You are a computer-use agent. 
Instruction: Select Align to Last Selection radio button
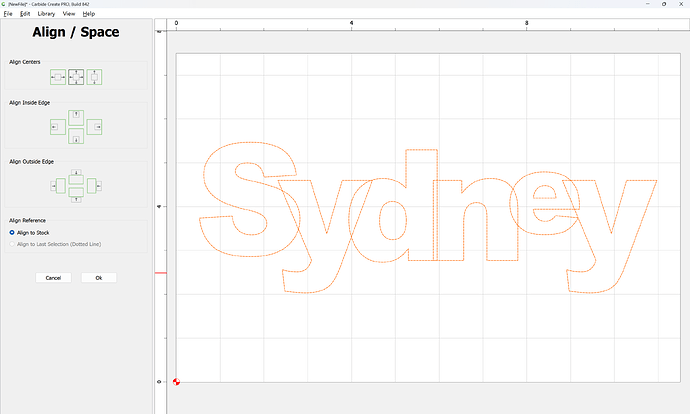coord(12,243)
